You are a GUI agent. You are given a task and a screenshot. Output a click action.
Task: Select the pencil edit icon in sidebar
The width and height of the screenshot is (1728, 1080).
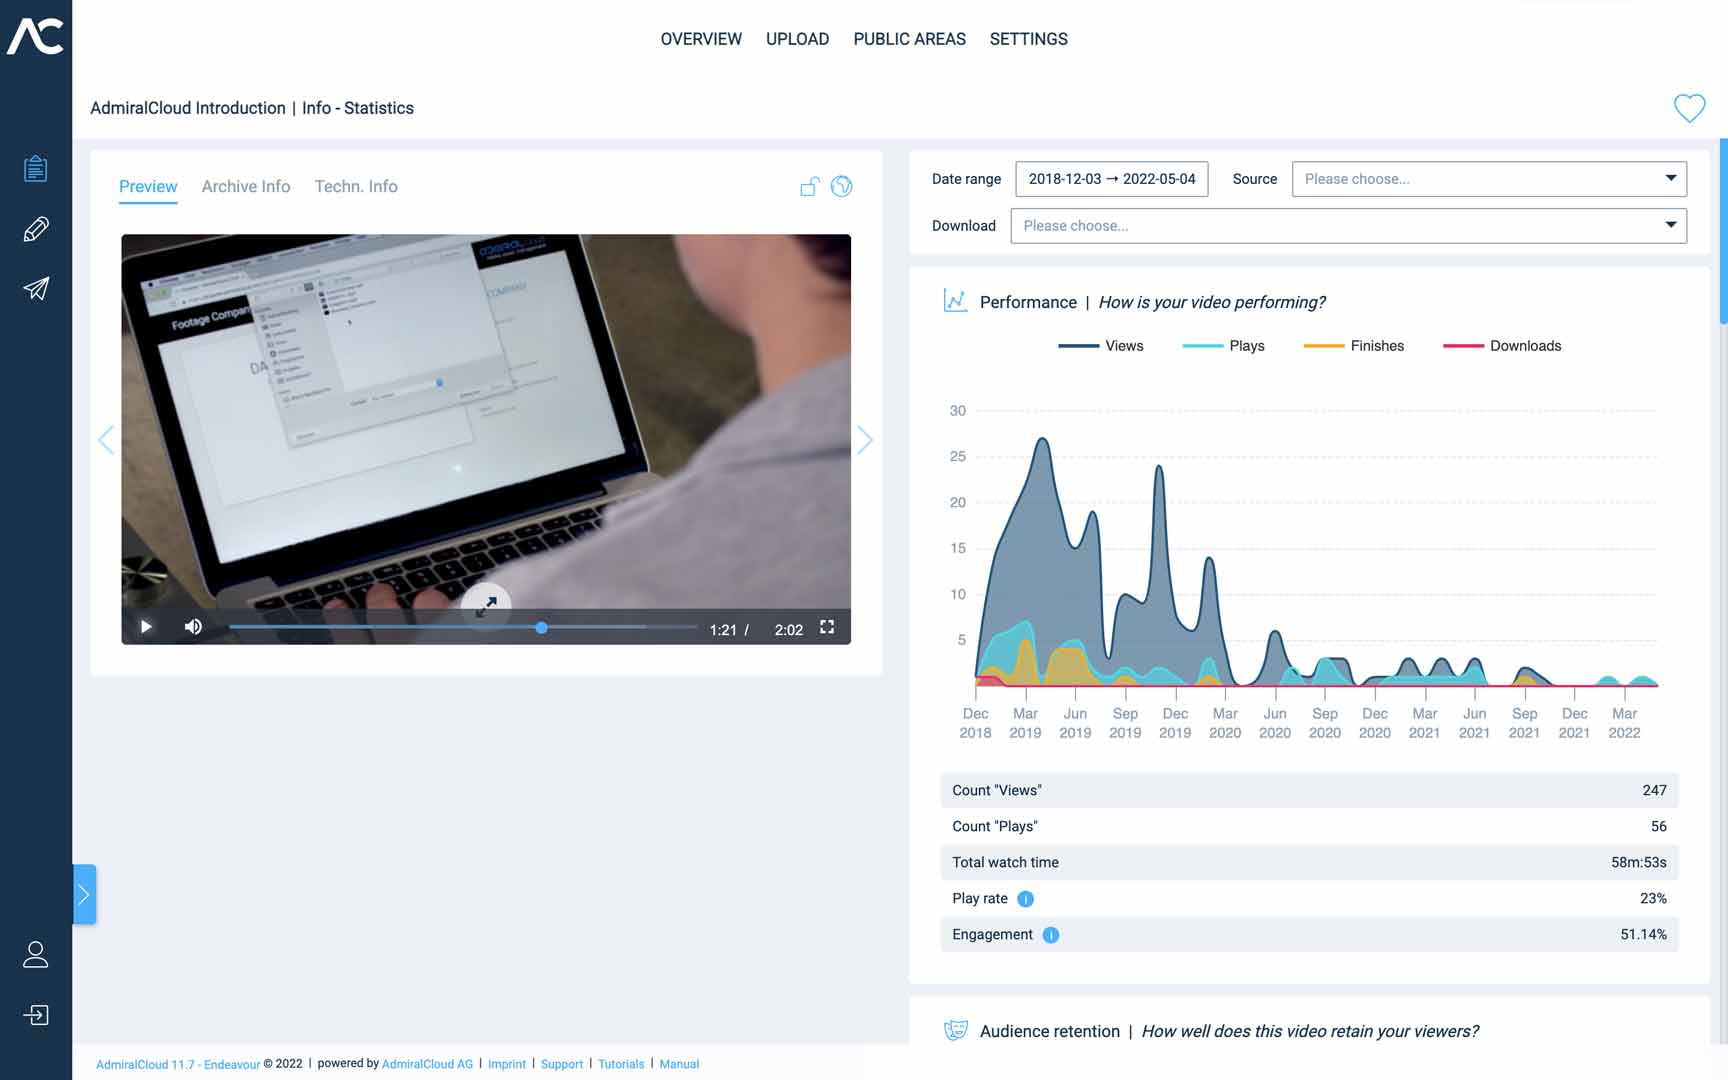36,229
